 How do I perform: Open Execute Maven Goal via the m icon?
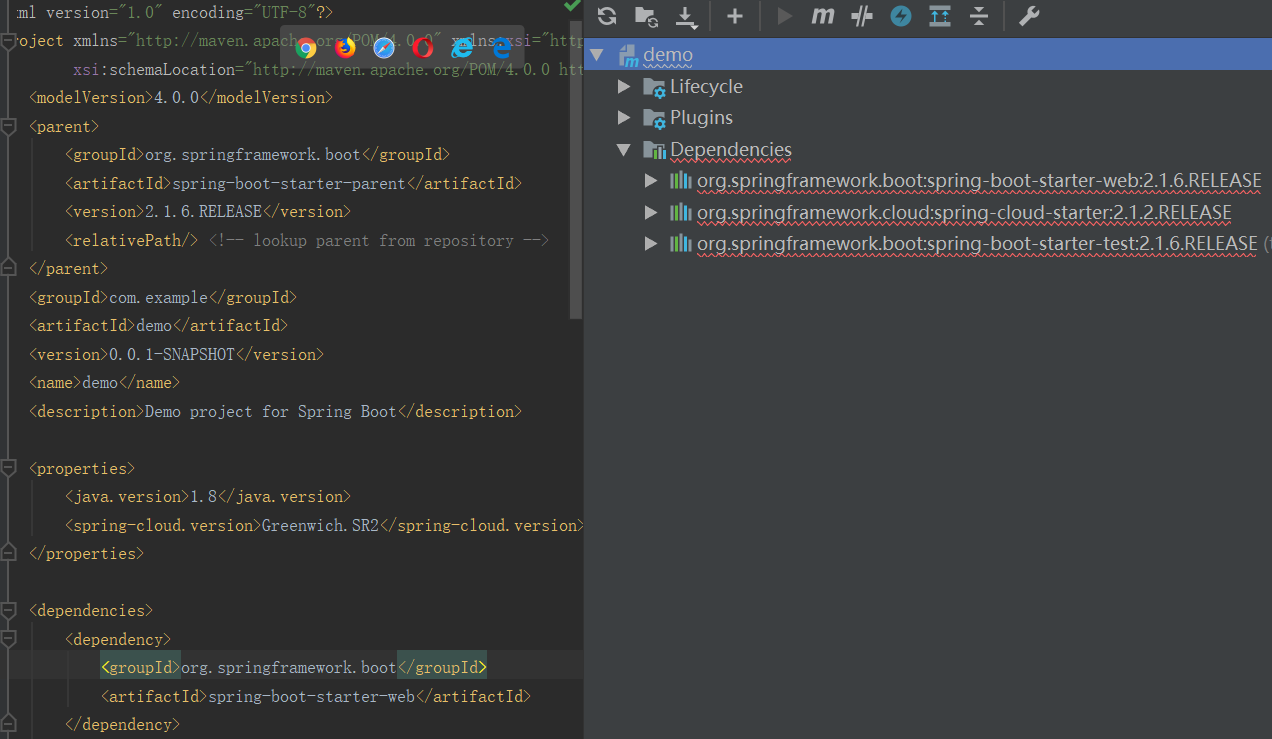[x=822, y=16]
